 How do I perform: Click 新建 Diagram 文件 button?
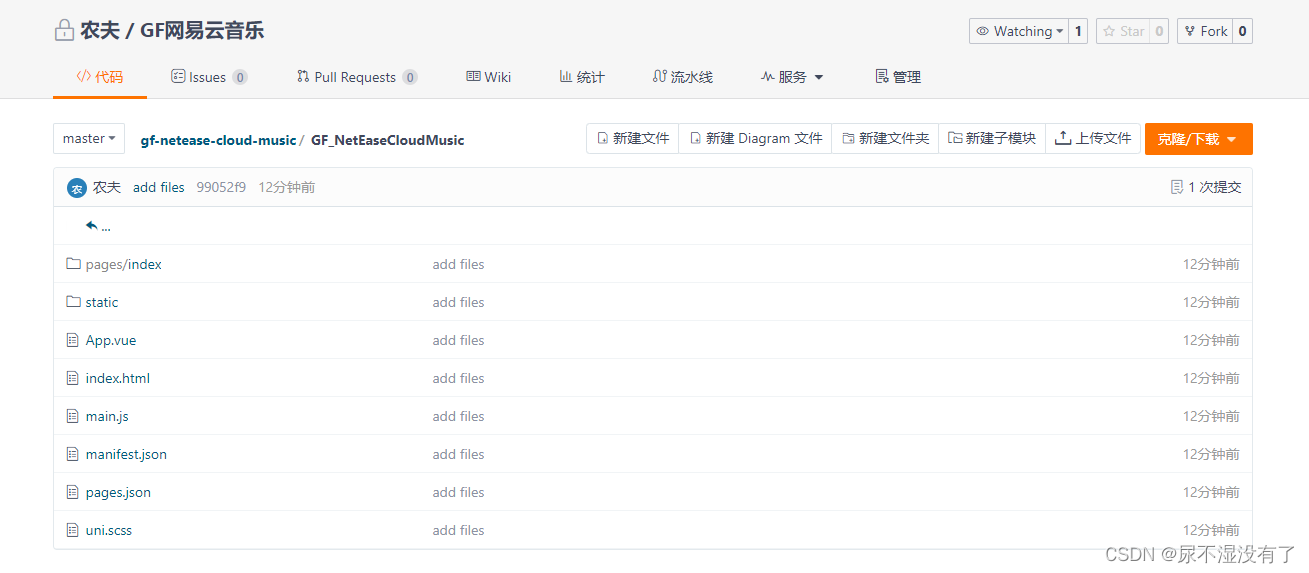coord(755,138)
